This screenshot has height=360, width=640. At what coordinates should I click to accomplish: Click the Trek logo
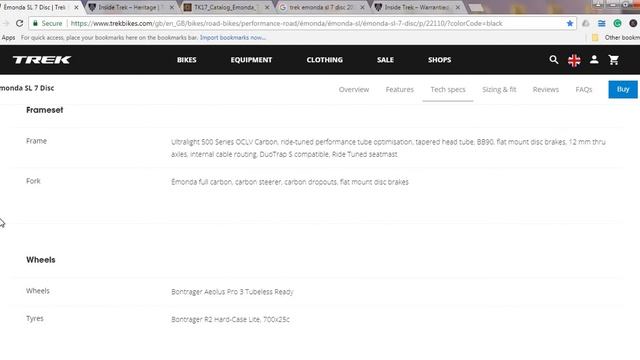(42, 60)
